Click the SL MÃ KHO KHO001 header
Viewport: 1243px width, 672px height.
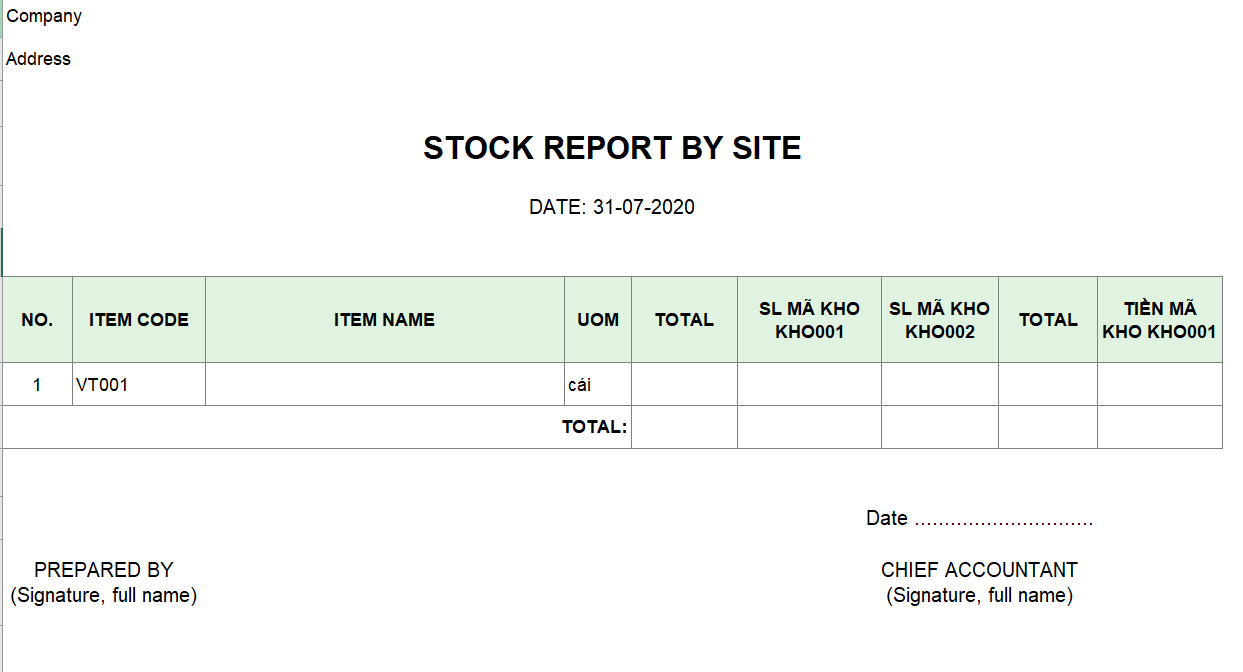(809, 320)
